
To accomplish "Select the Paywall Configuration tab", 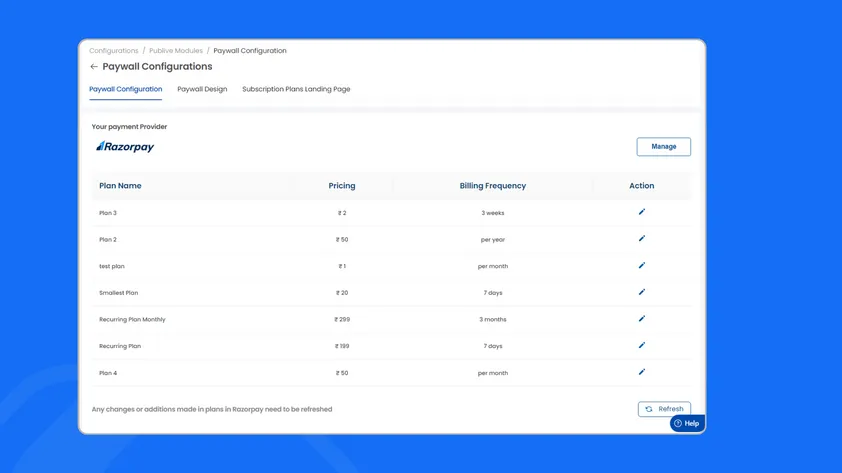I will (x=125, y=89).
